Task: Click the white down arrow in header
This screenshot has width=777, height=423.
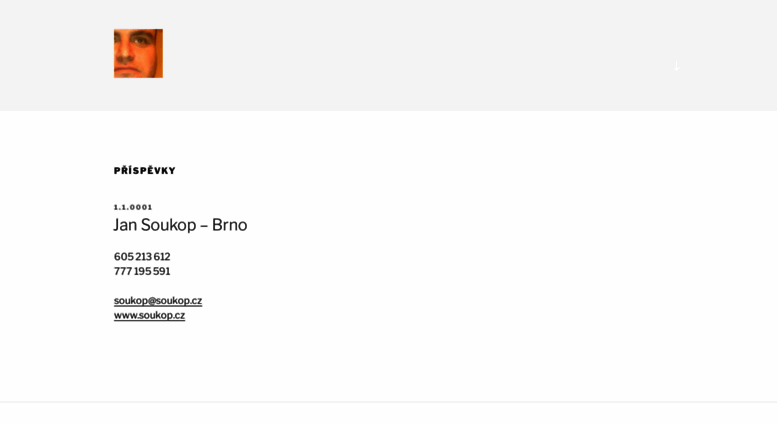Action: 676,66
